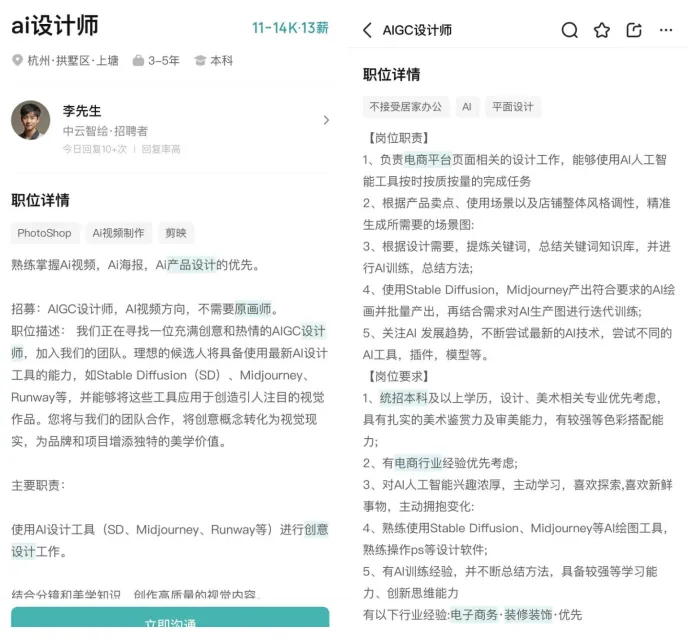
Task: Click the 本科 education text
Action: coord(221,60)
